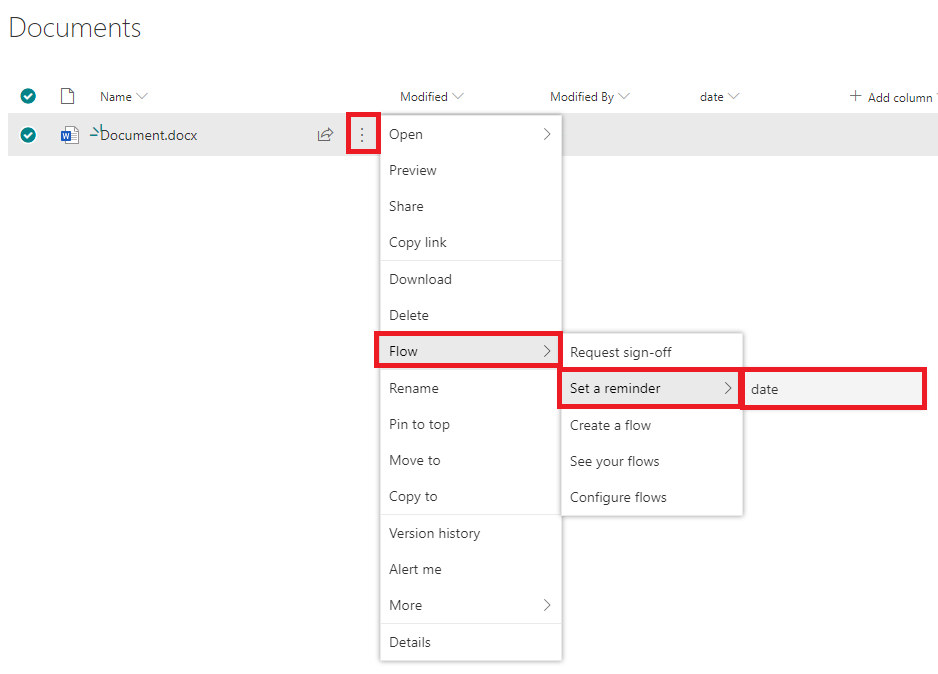The image size is (938, 674).
Task: Open Details from the context menu
Action: [x=471, y=642]
